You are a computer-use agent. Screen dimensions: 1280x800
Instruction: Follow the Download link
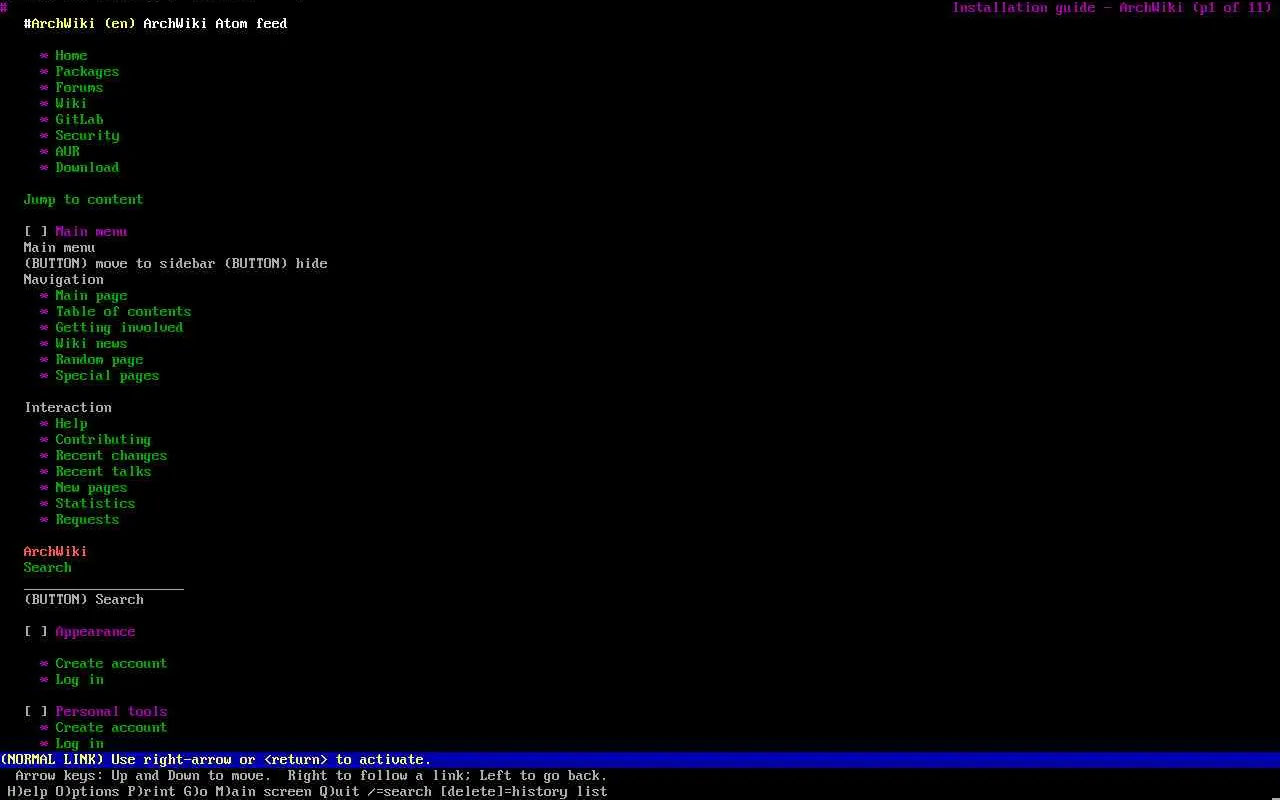[x=87, y=167]
